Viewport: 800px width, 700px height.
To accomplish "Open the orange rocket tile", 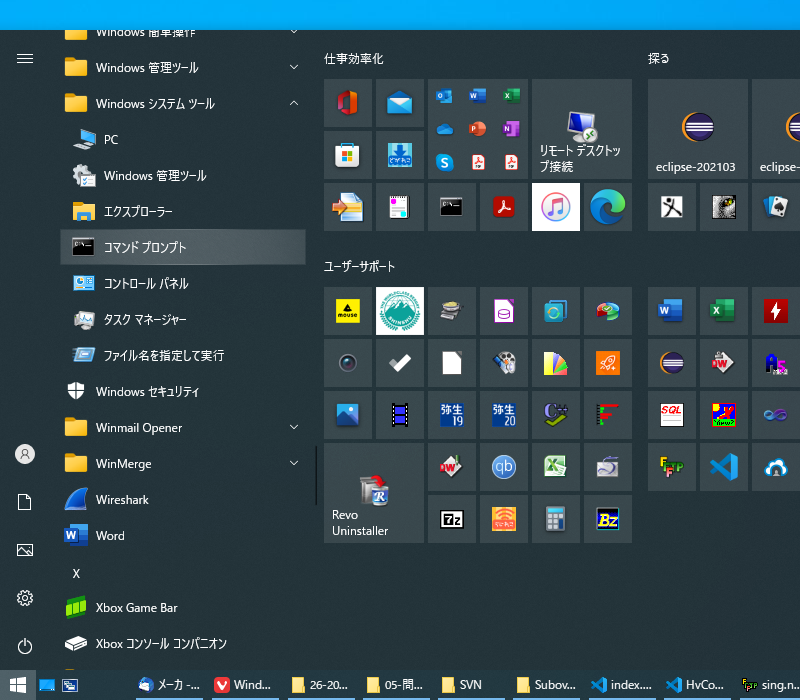I will (608, 363).
